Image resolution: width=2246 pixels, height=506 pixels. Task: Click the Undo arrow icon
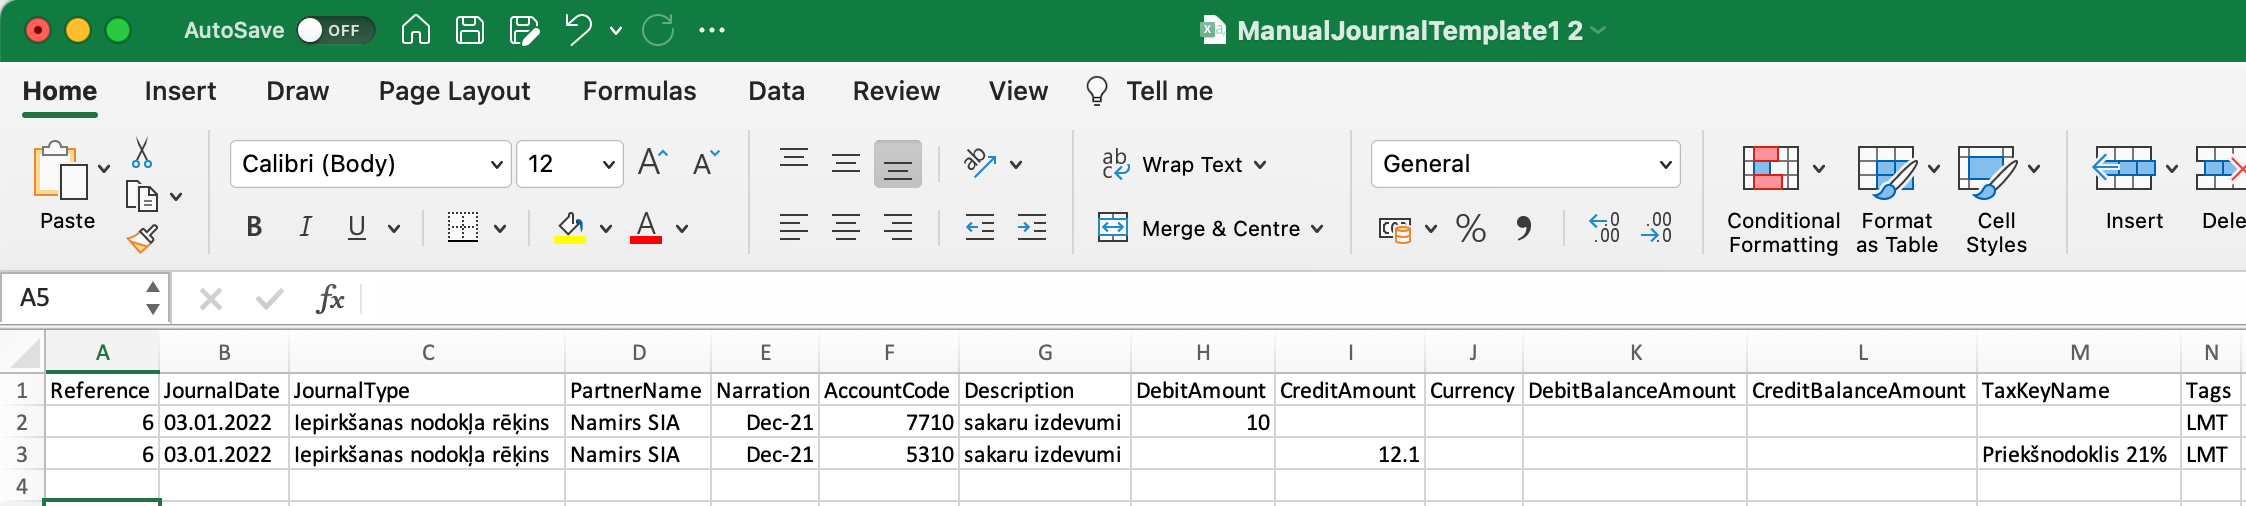[578, 30]
